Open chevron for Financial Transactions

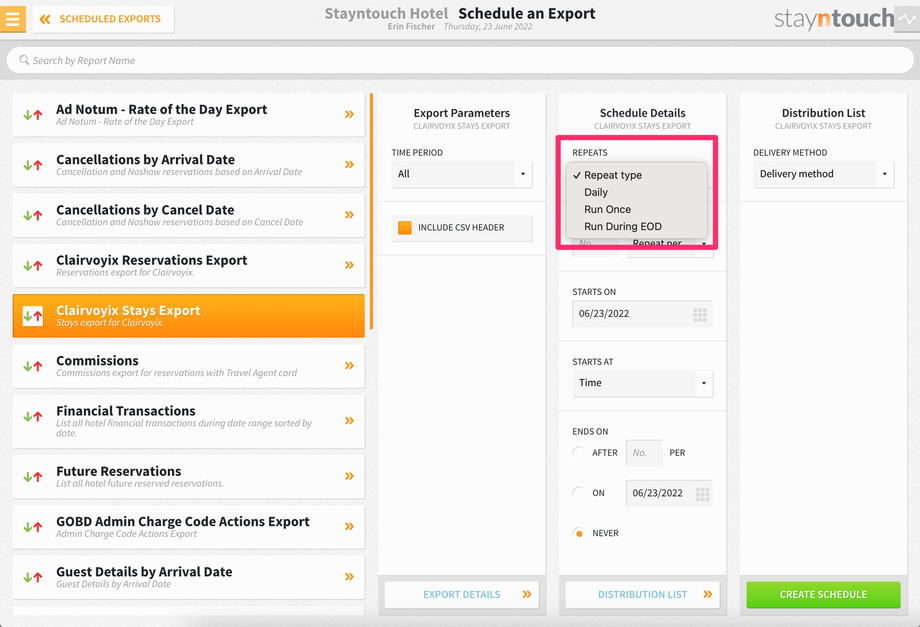click(350, 421)
